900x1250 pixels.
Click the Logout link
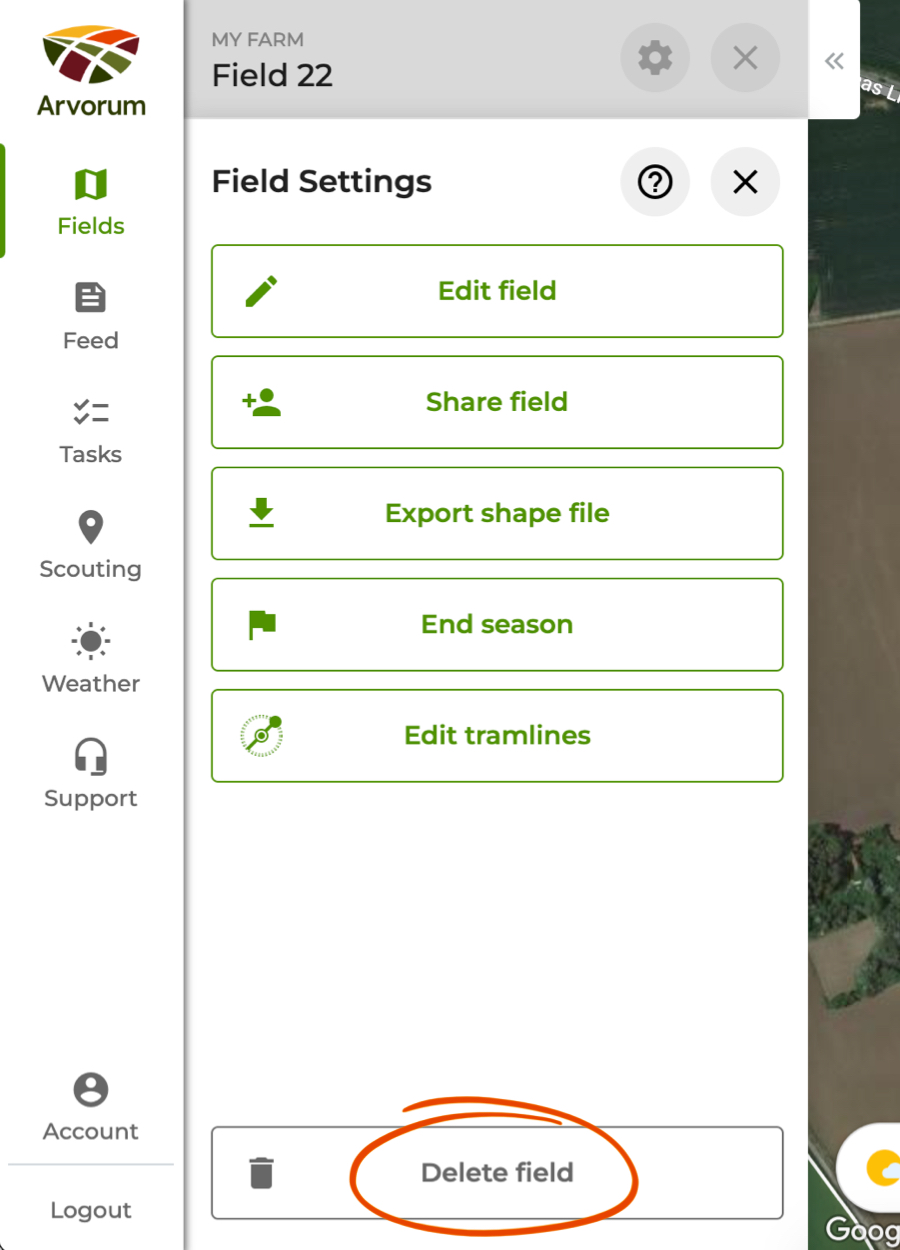(x=90, y=1209)
